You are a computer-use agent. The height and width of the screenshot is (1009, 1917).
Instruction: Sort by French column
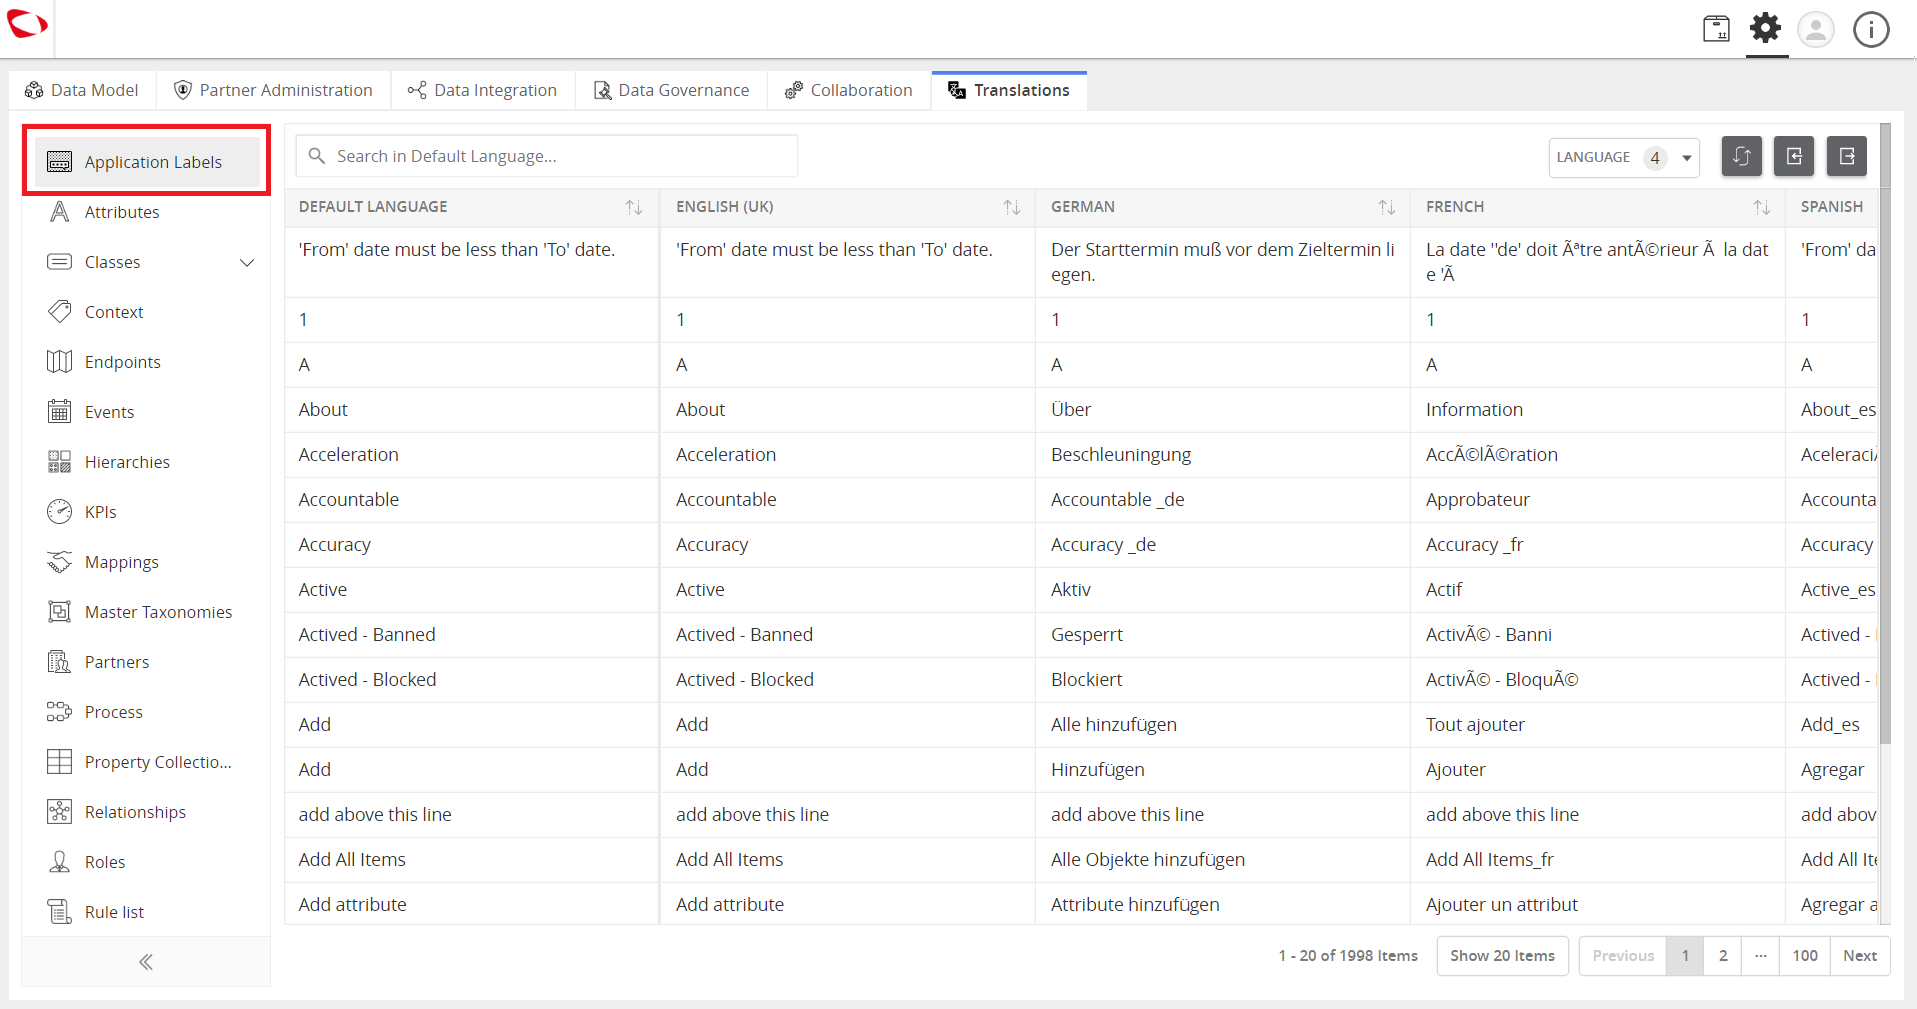(x=1762, y=207)
